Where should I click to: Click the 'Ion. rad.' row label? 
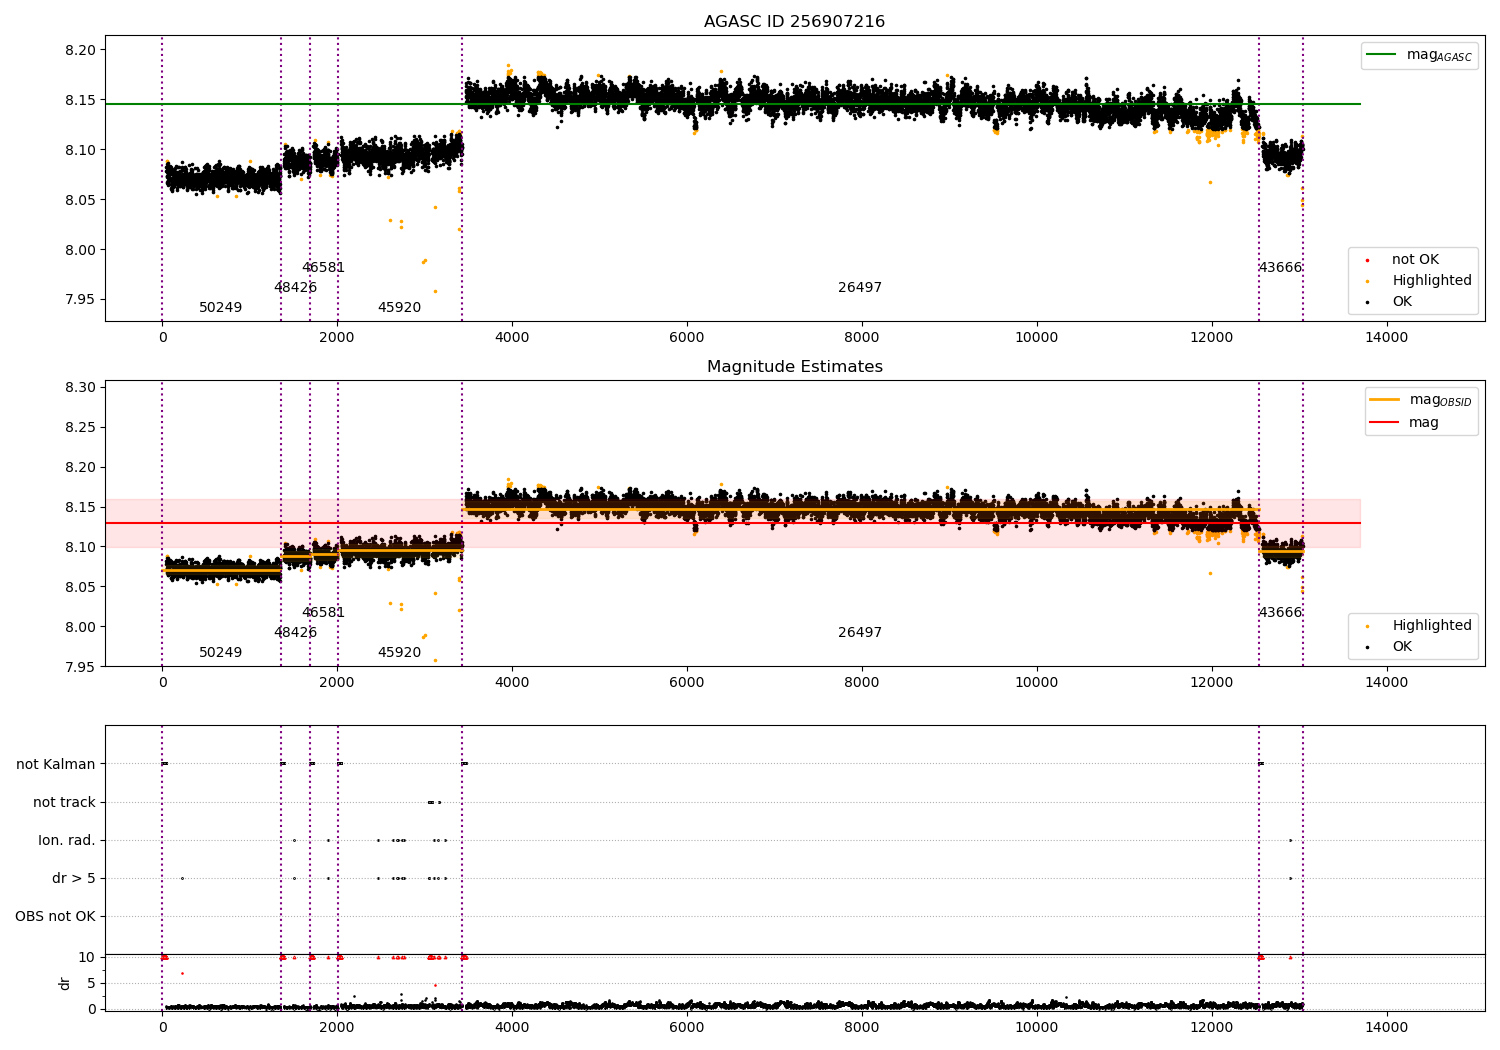67,841
